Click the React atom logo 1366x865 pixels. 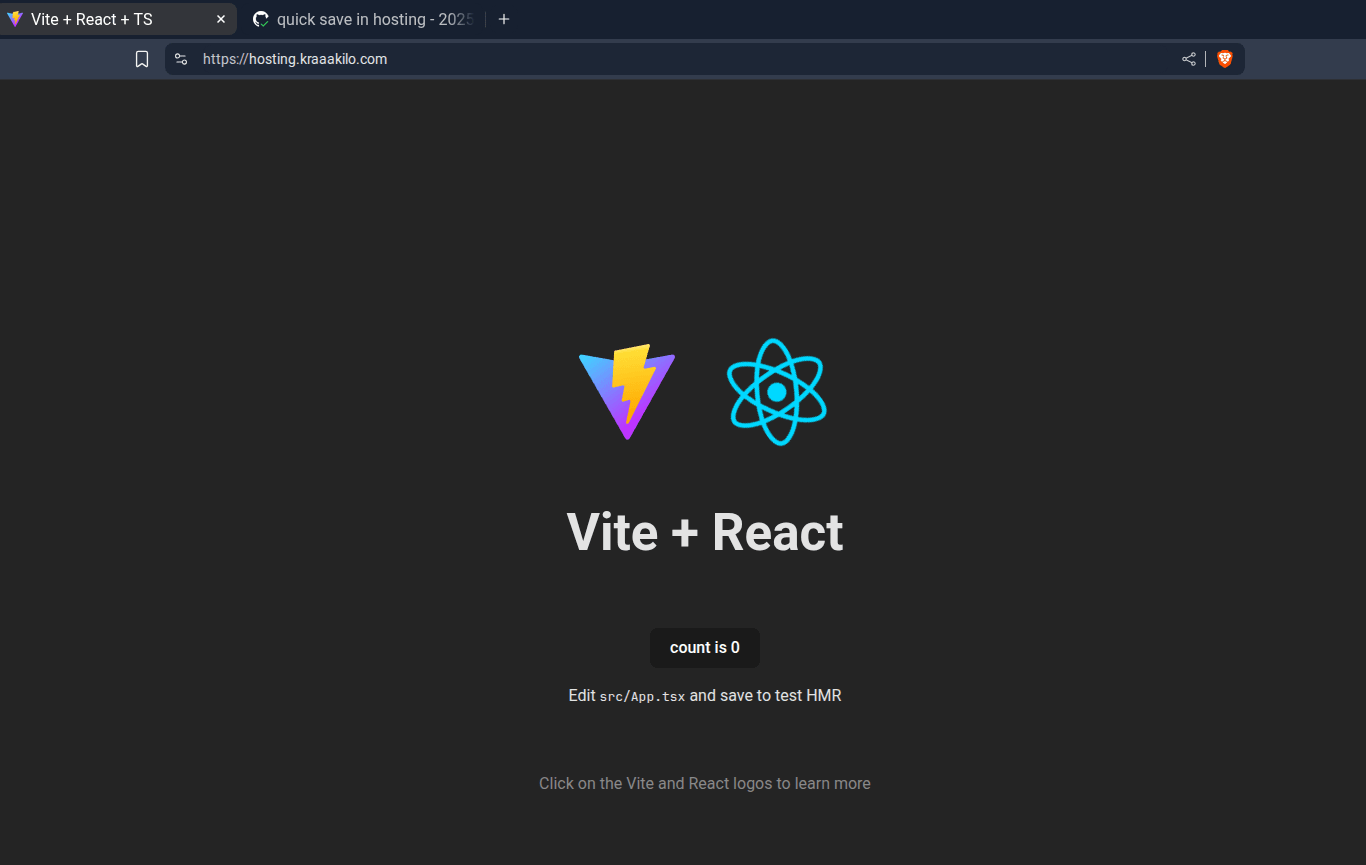click(x=777, y=391)
